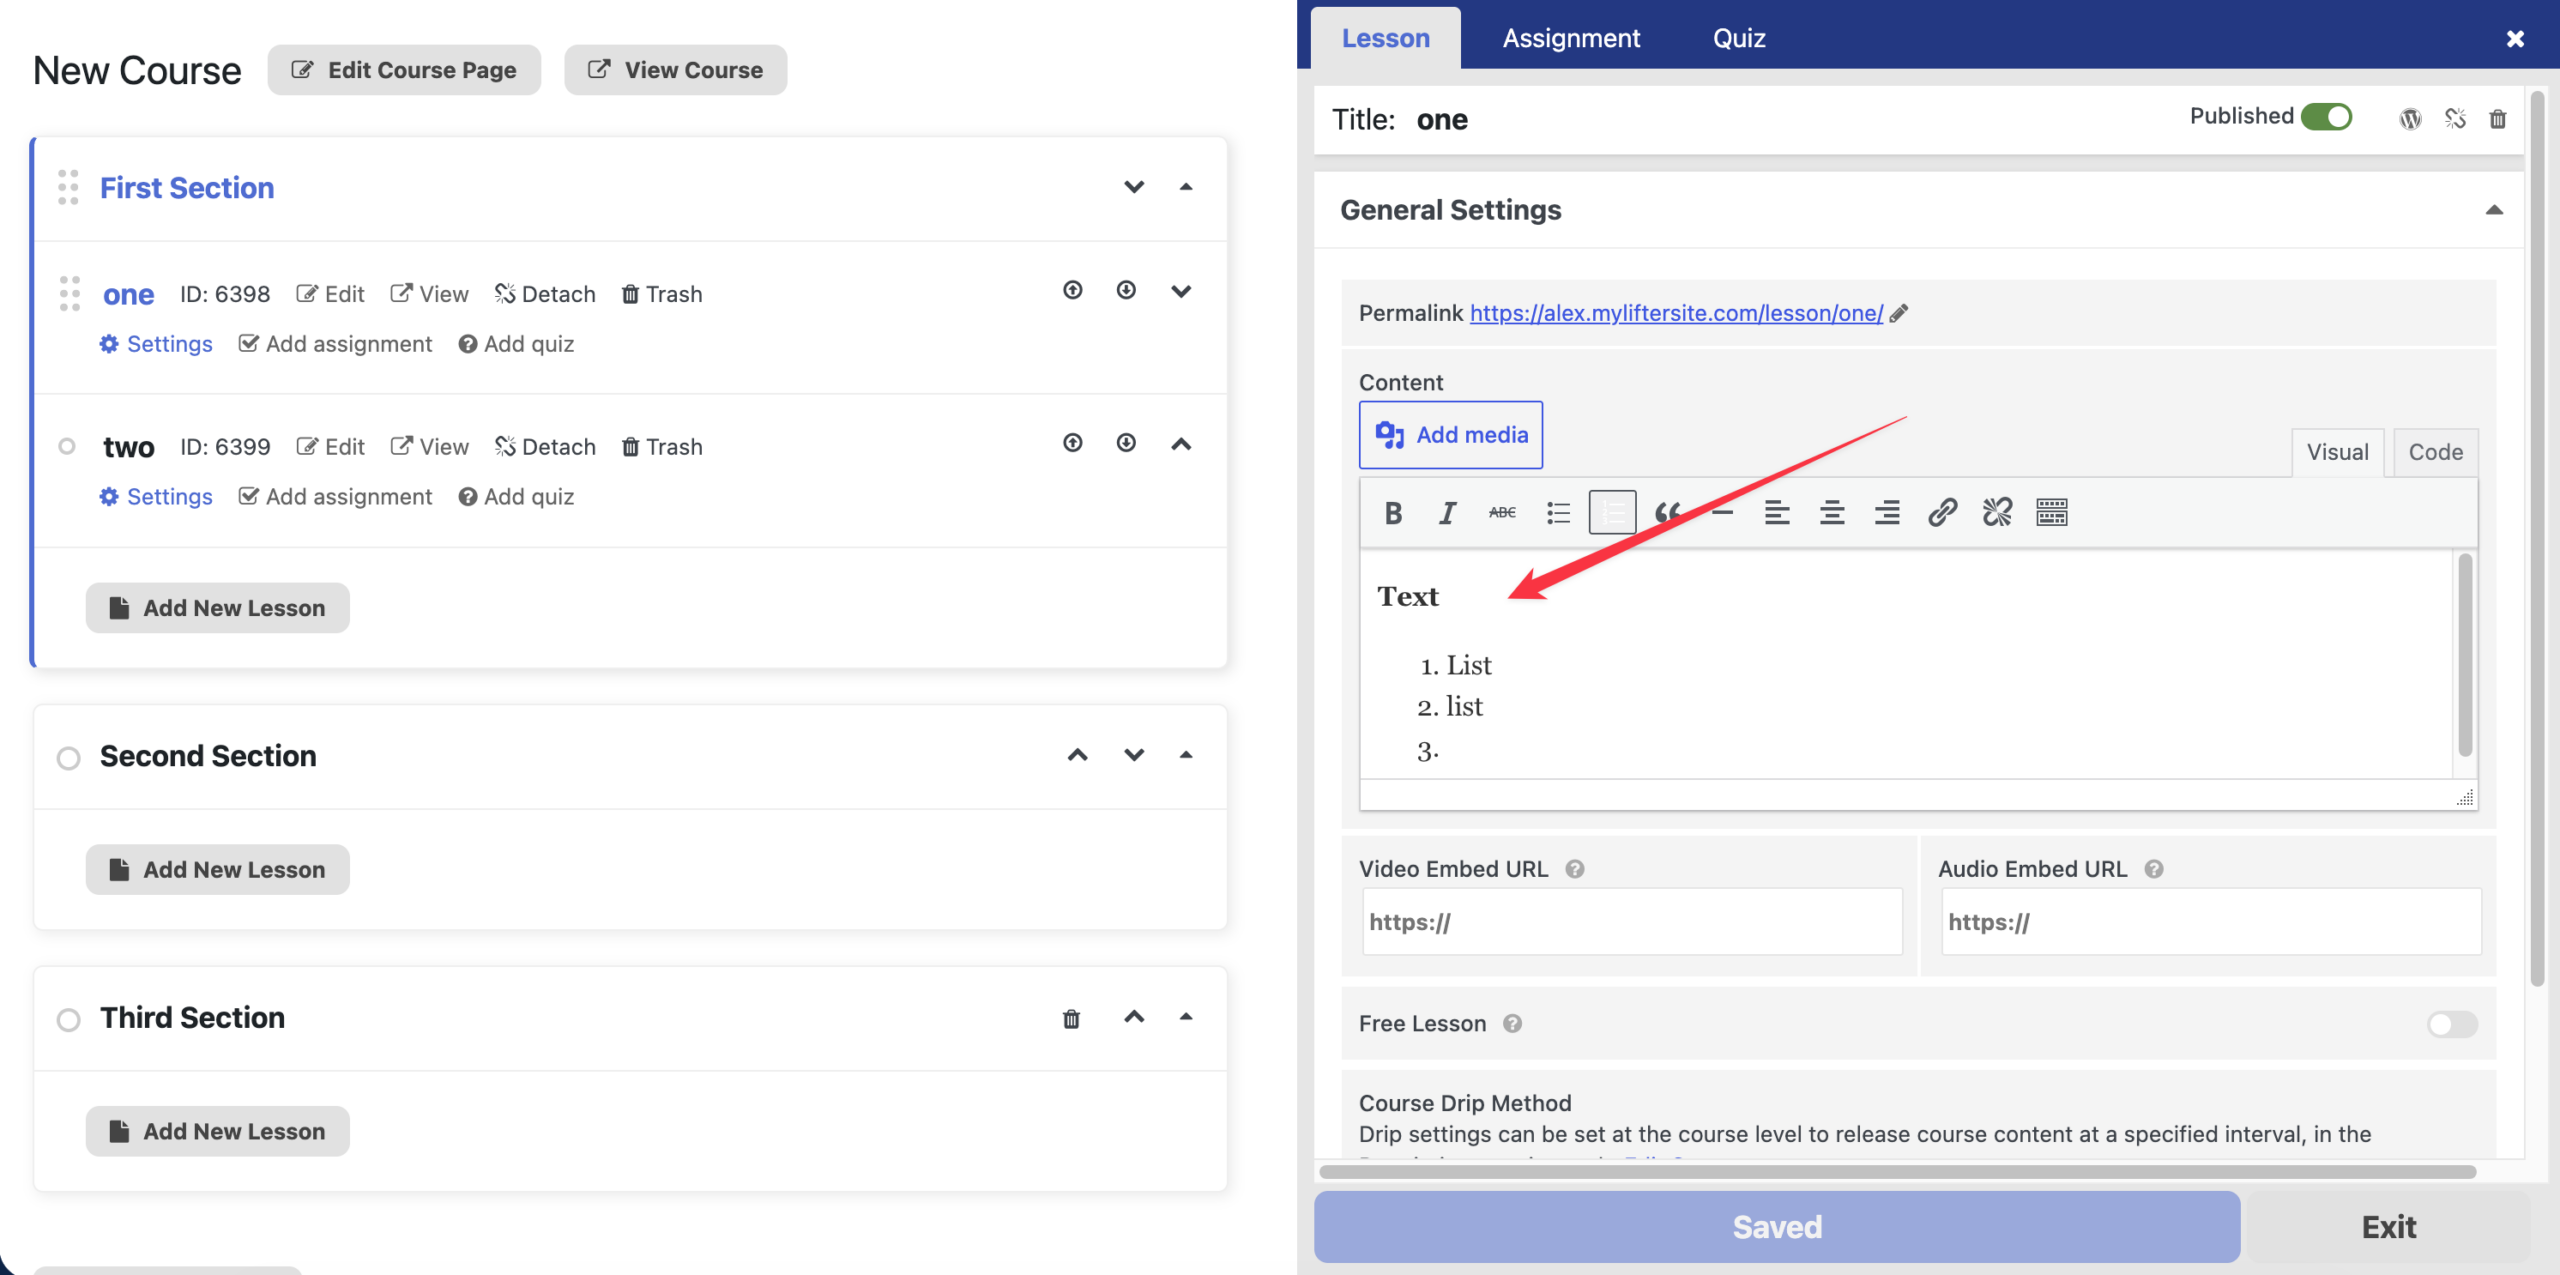This screenshot has height=1275, width=2560.
Task: Open lesson in WordPress editor icon
Action: point(2410,119)
